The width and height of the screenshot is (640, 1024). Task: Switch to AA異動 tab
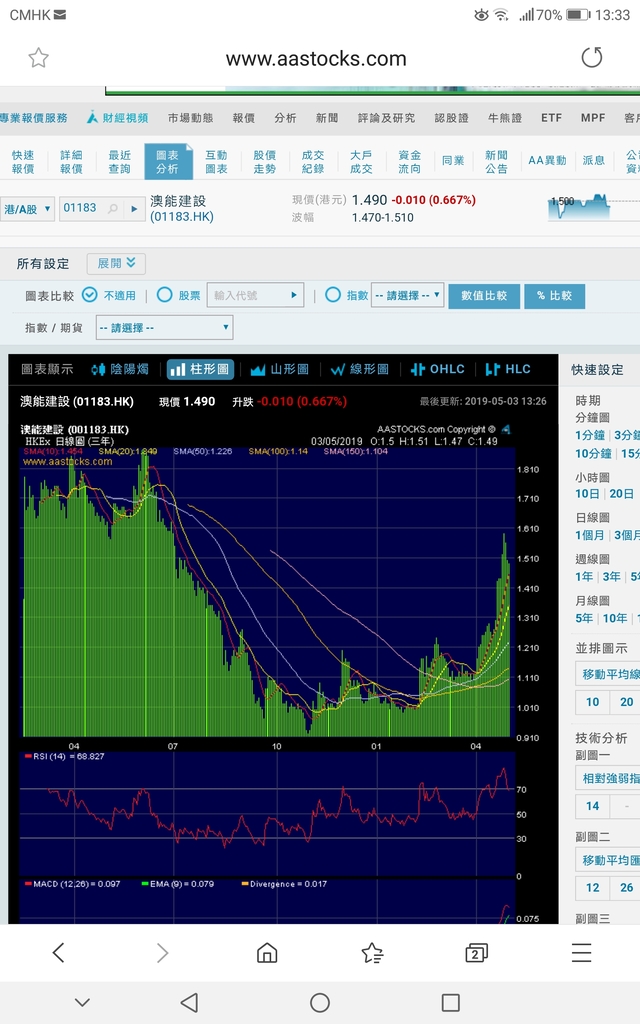(x=547, y=161)
